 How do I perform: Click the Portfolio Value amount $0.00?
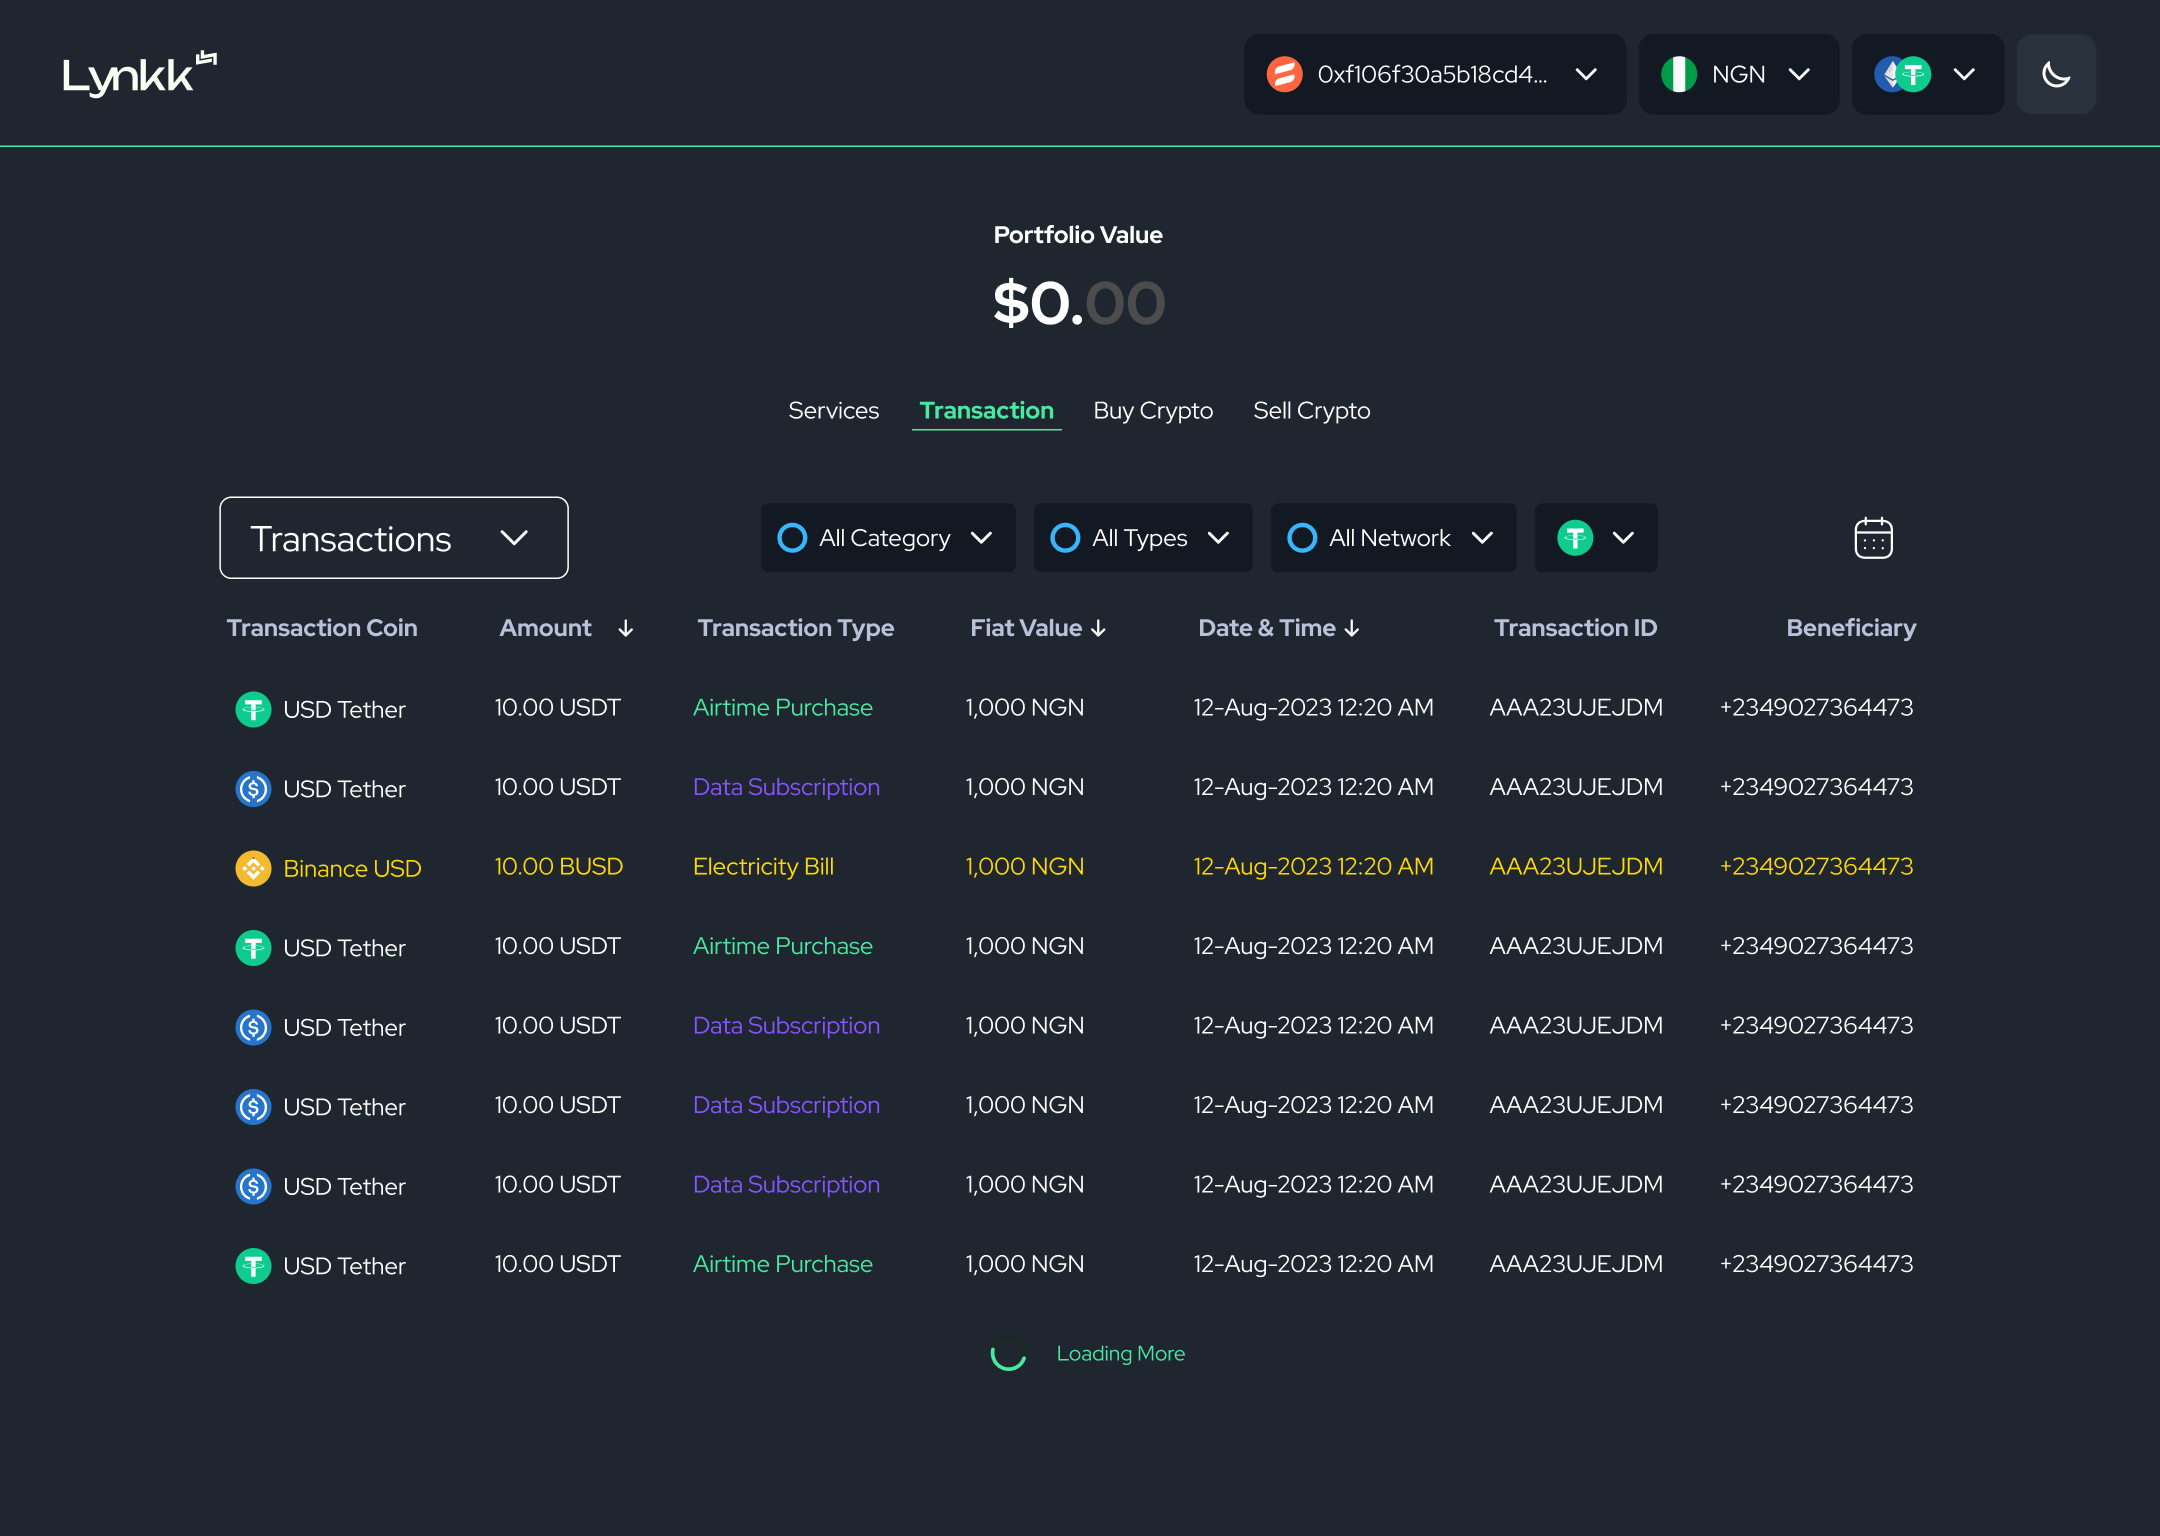click(x=1078, y=303)
